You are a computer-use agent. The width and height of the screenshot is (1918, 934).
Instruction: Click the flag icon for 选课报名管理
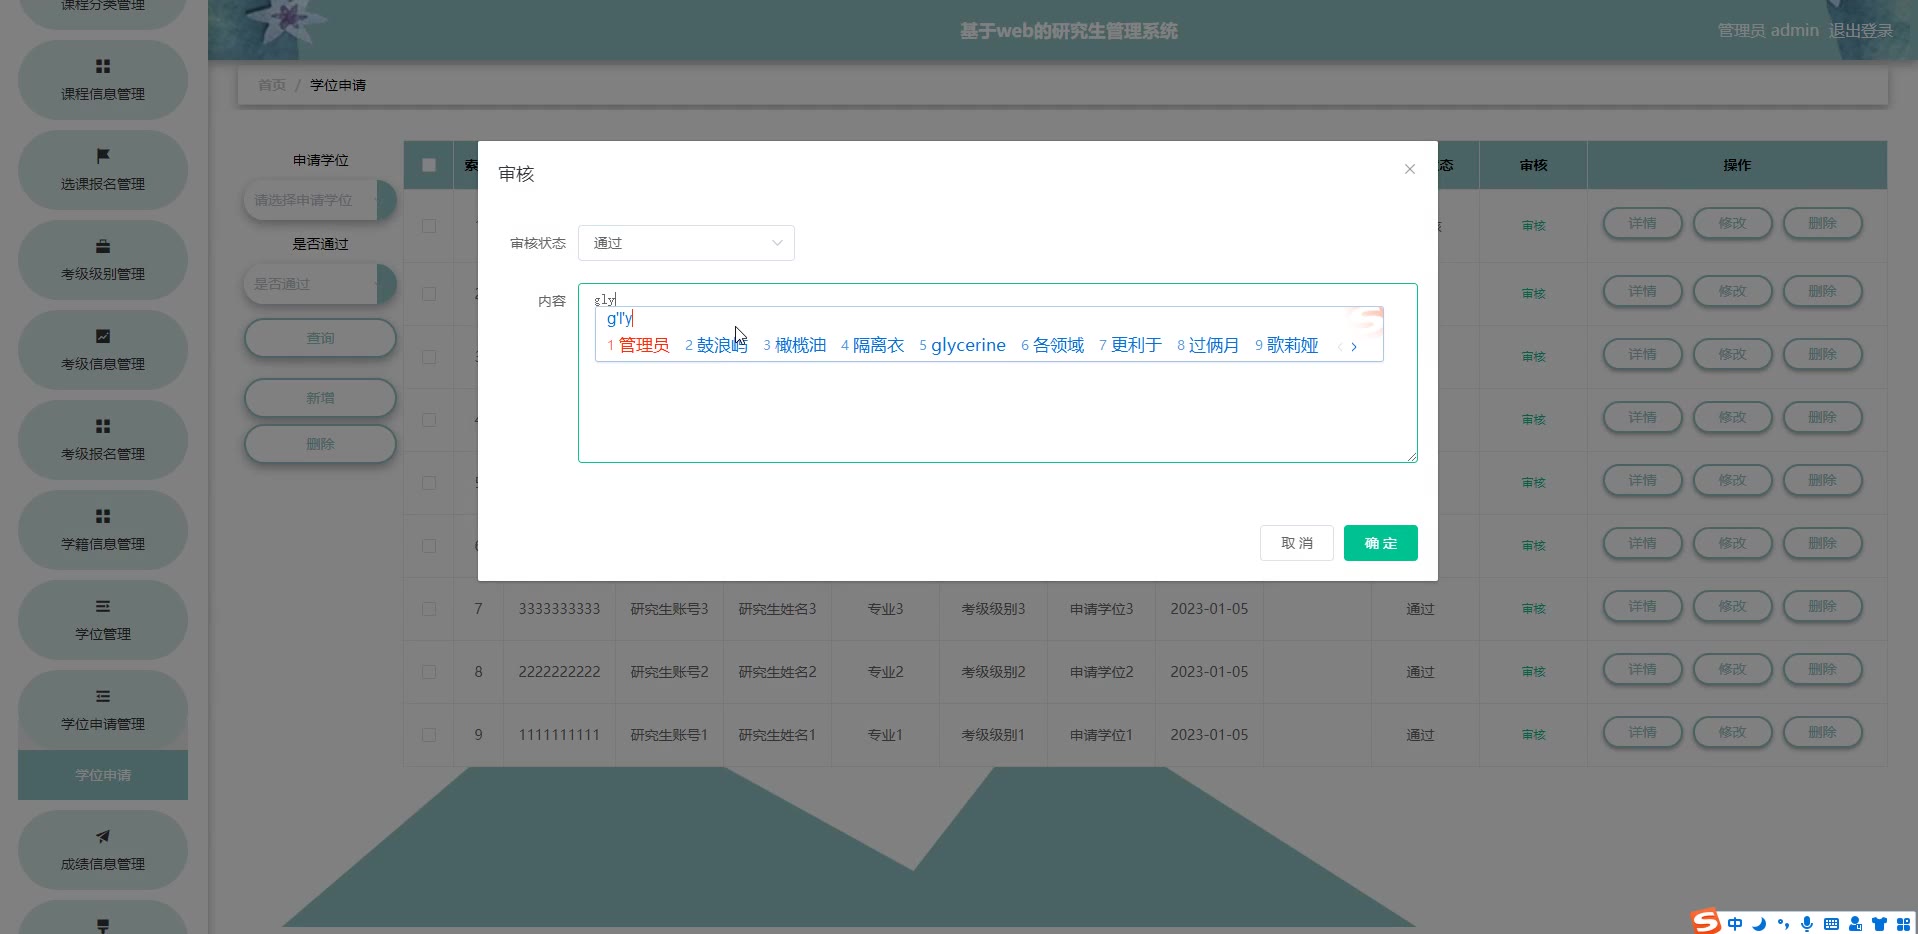(103, 156)
